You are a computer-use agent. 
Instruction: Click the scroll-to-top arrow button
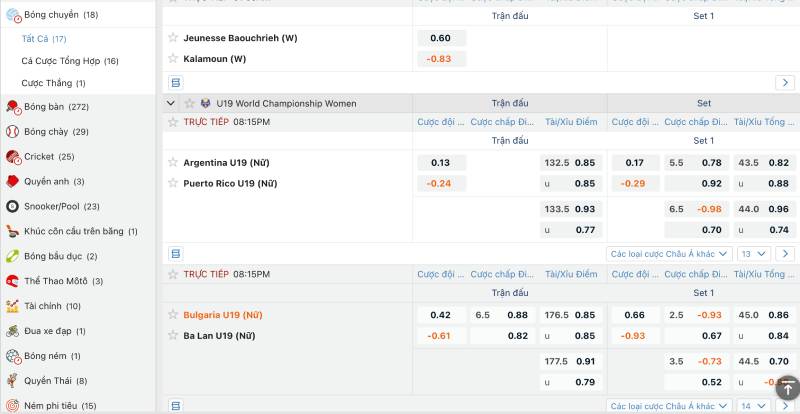(787, 388)
